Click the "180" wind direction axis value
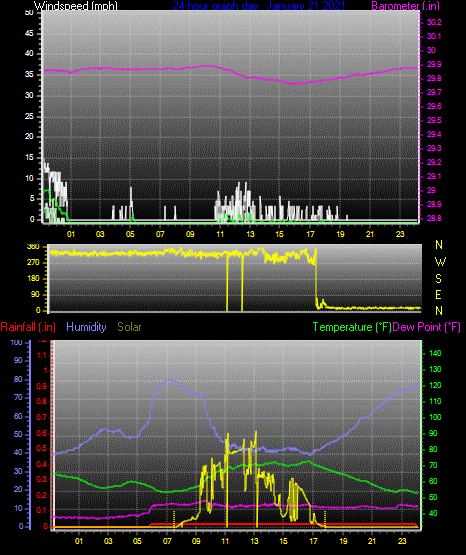The width and height of the screenshot is (466, 555). point(33,279)
